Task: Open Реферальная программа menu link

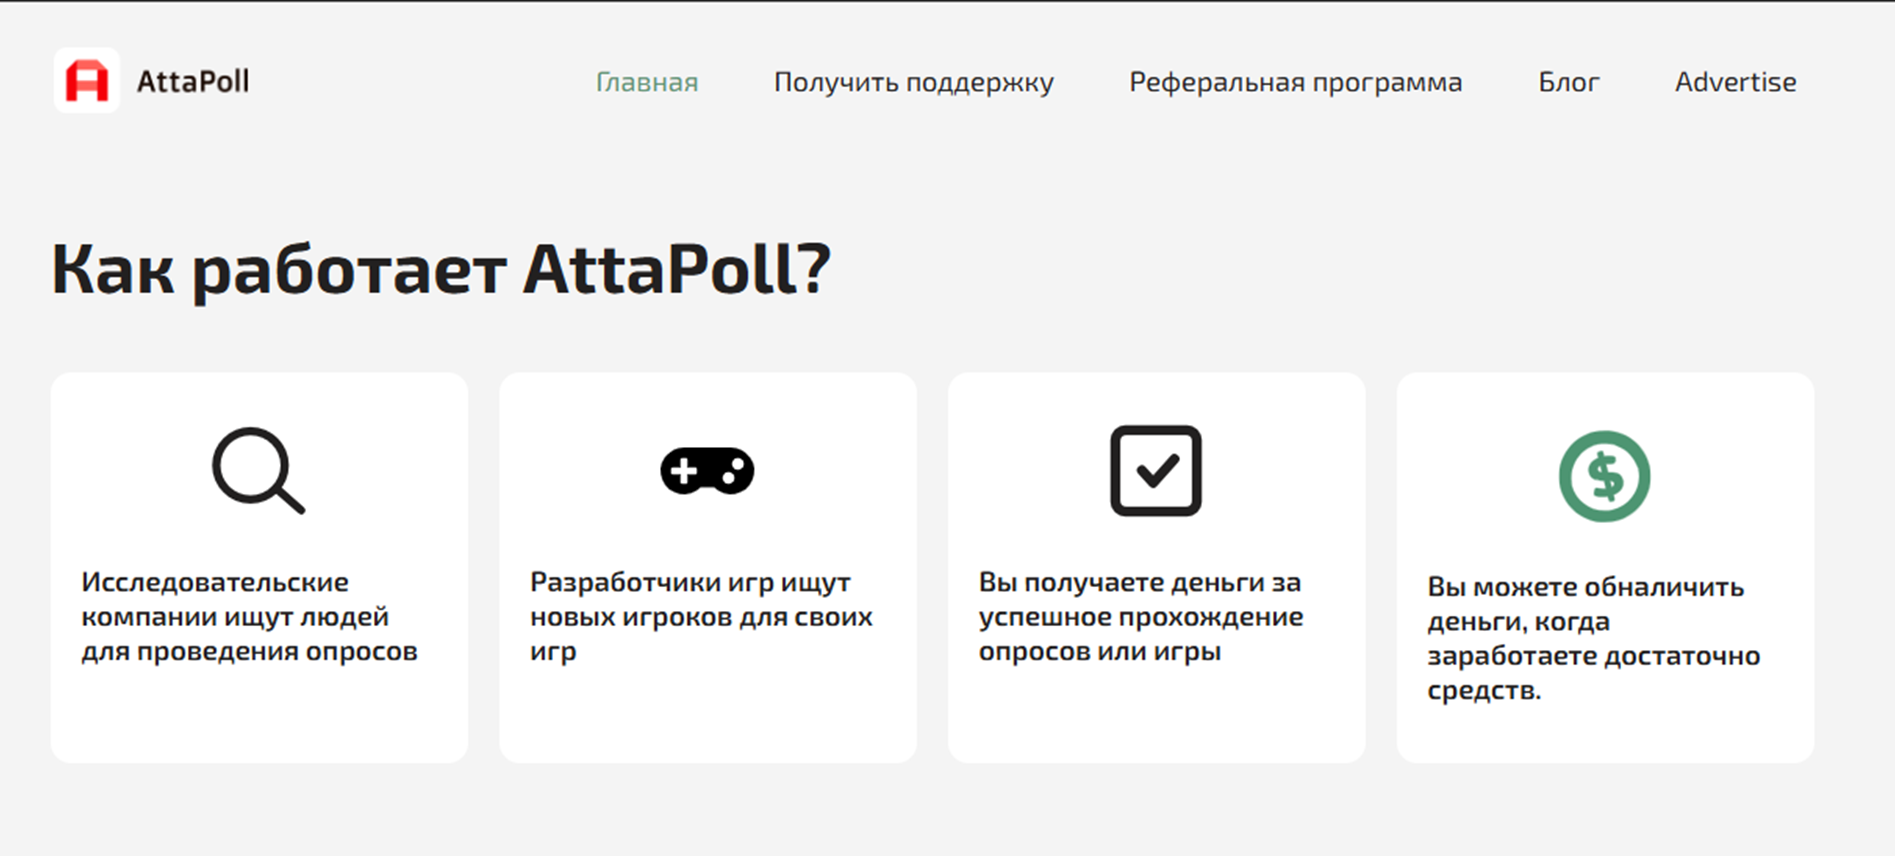Action: pyautogui.click(x=1295, y=82)
